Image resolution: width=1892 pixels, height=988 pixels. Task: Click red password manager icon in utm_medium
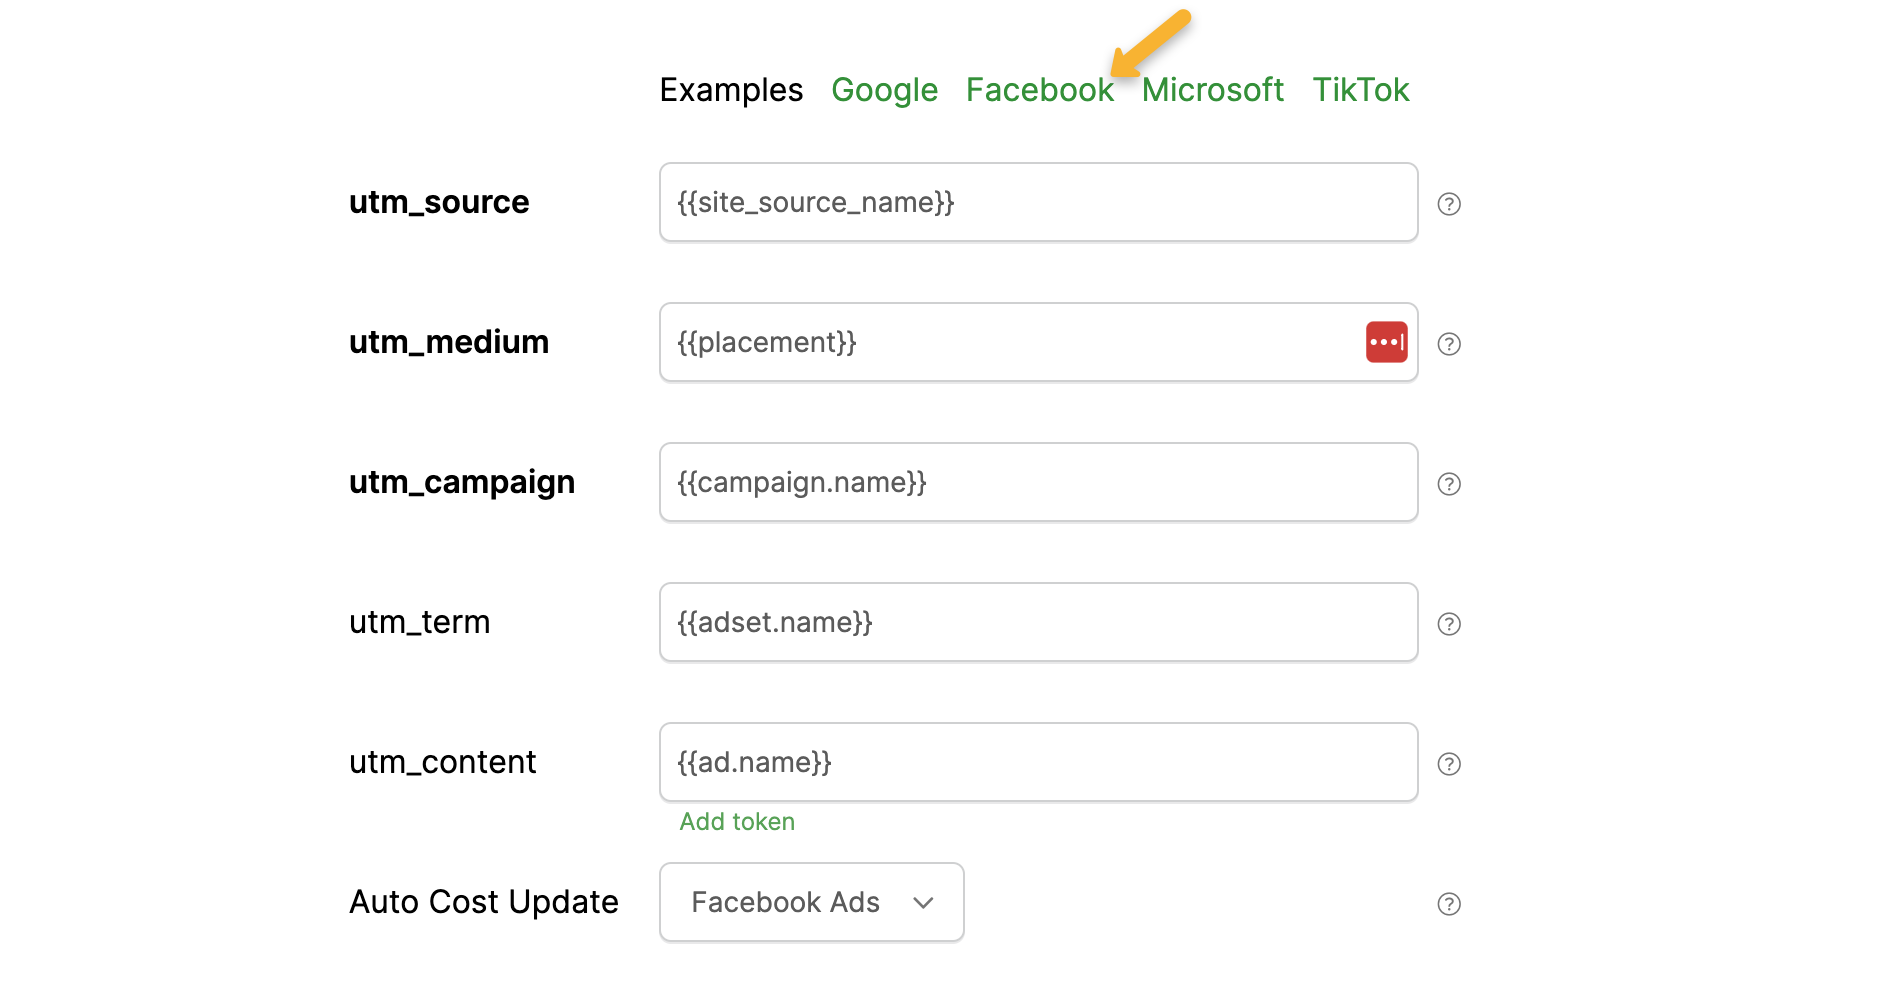point(1386,342)
